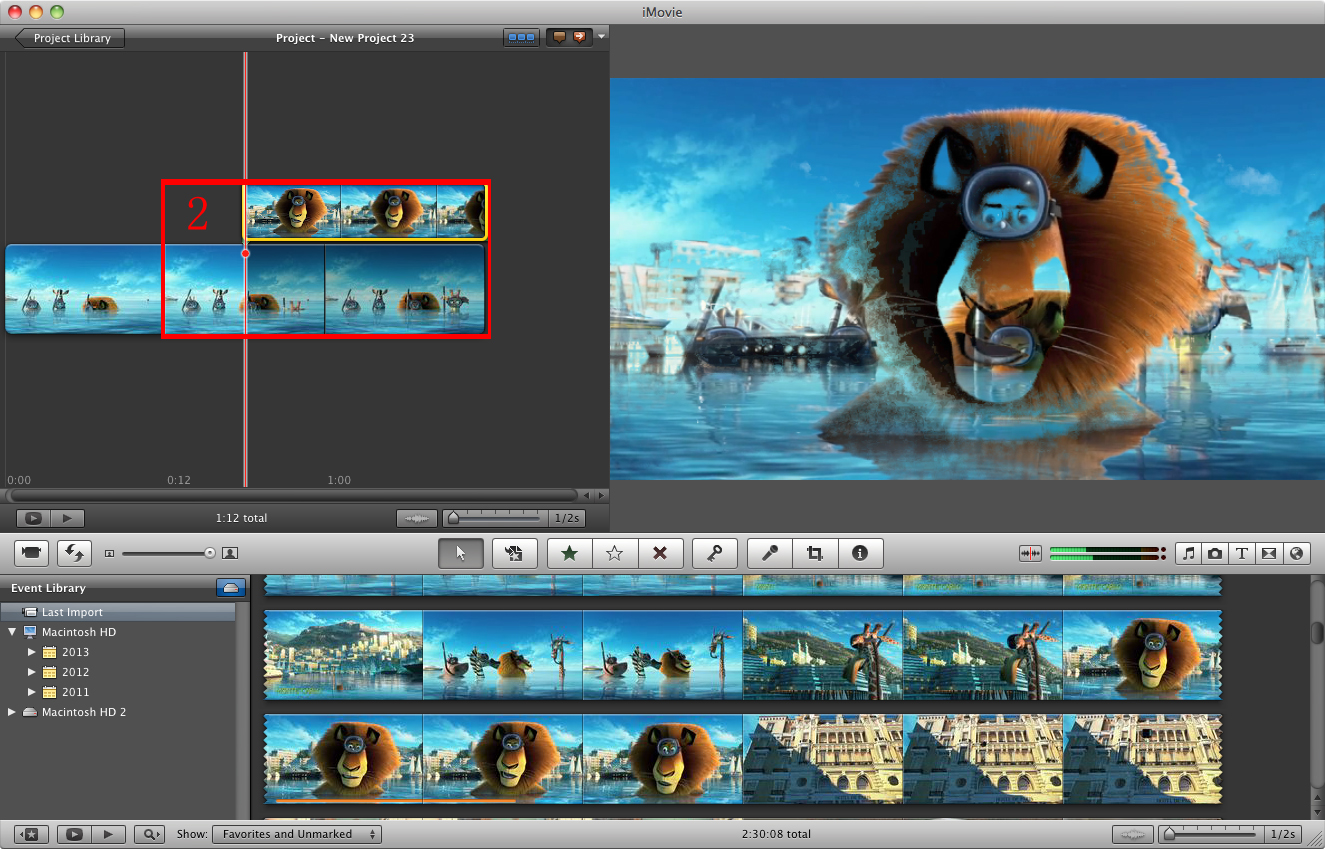Toggle Event Library favorites sidebar star button
The image size is (1325, 849).
[31, 833]
